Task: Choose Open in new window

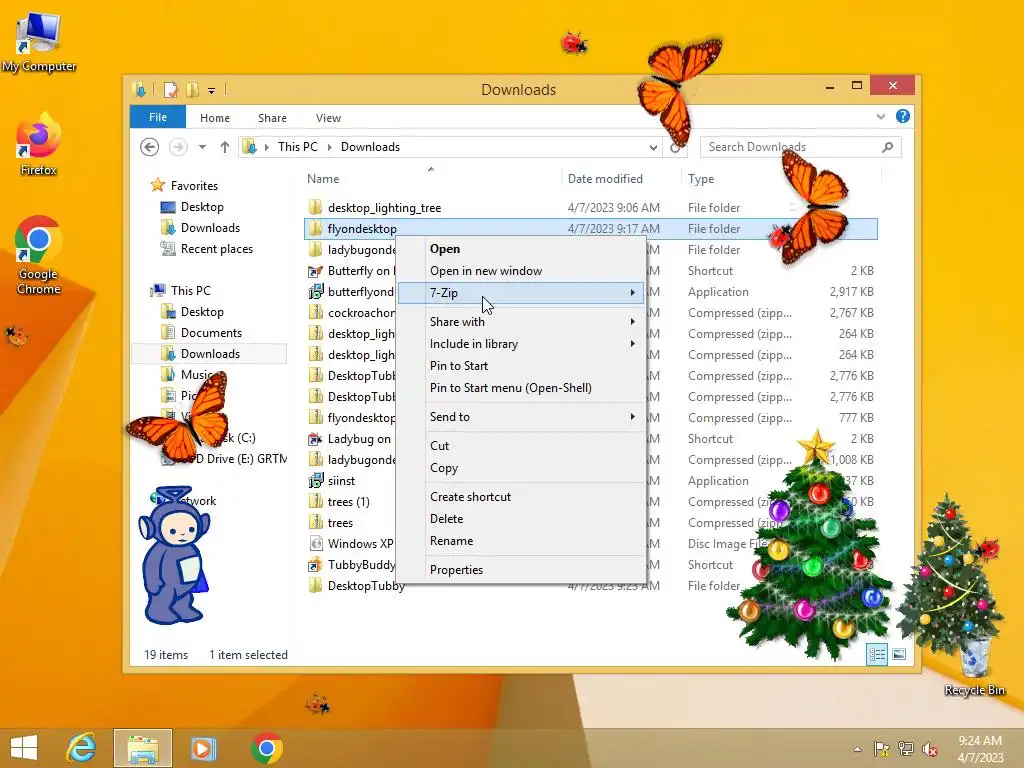Action: click(x=521, y=270)
